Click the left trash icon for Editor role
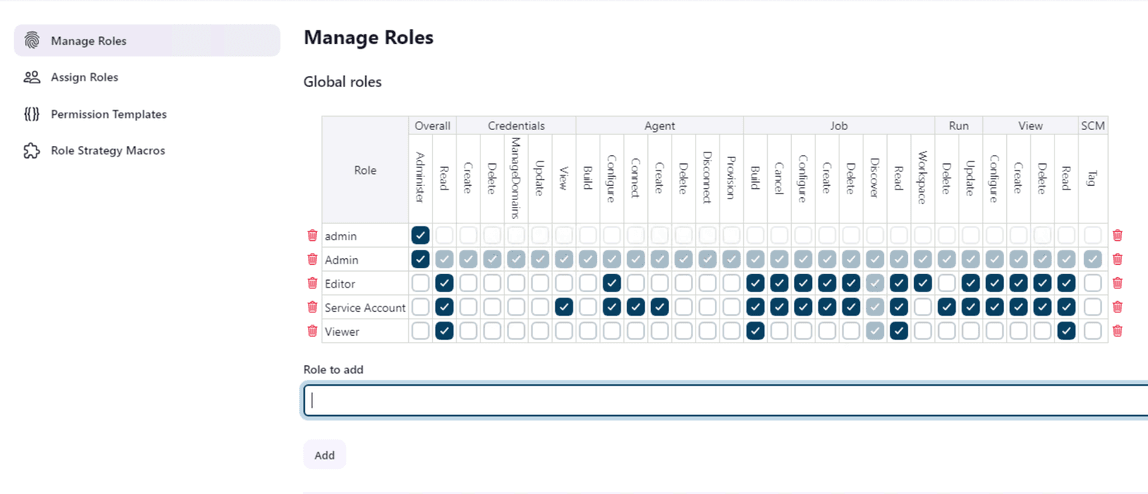The width and height of the screenshot is (1148, 494). pos(312,284)
